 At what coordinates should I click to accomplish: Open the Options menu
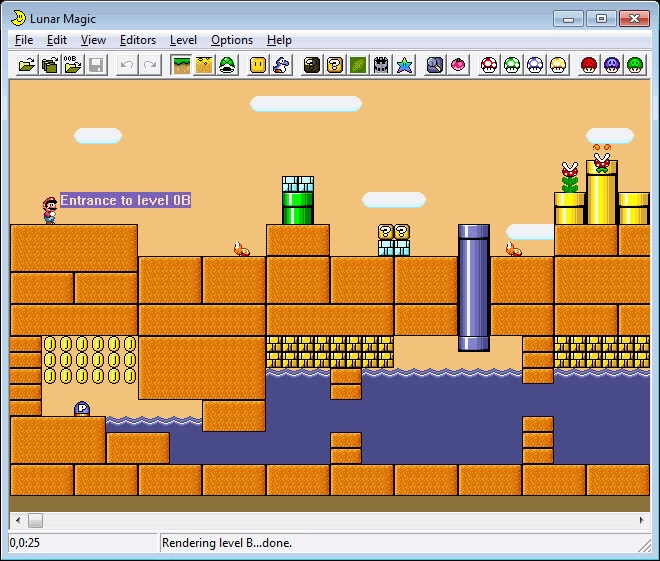point(232,40)
